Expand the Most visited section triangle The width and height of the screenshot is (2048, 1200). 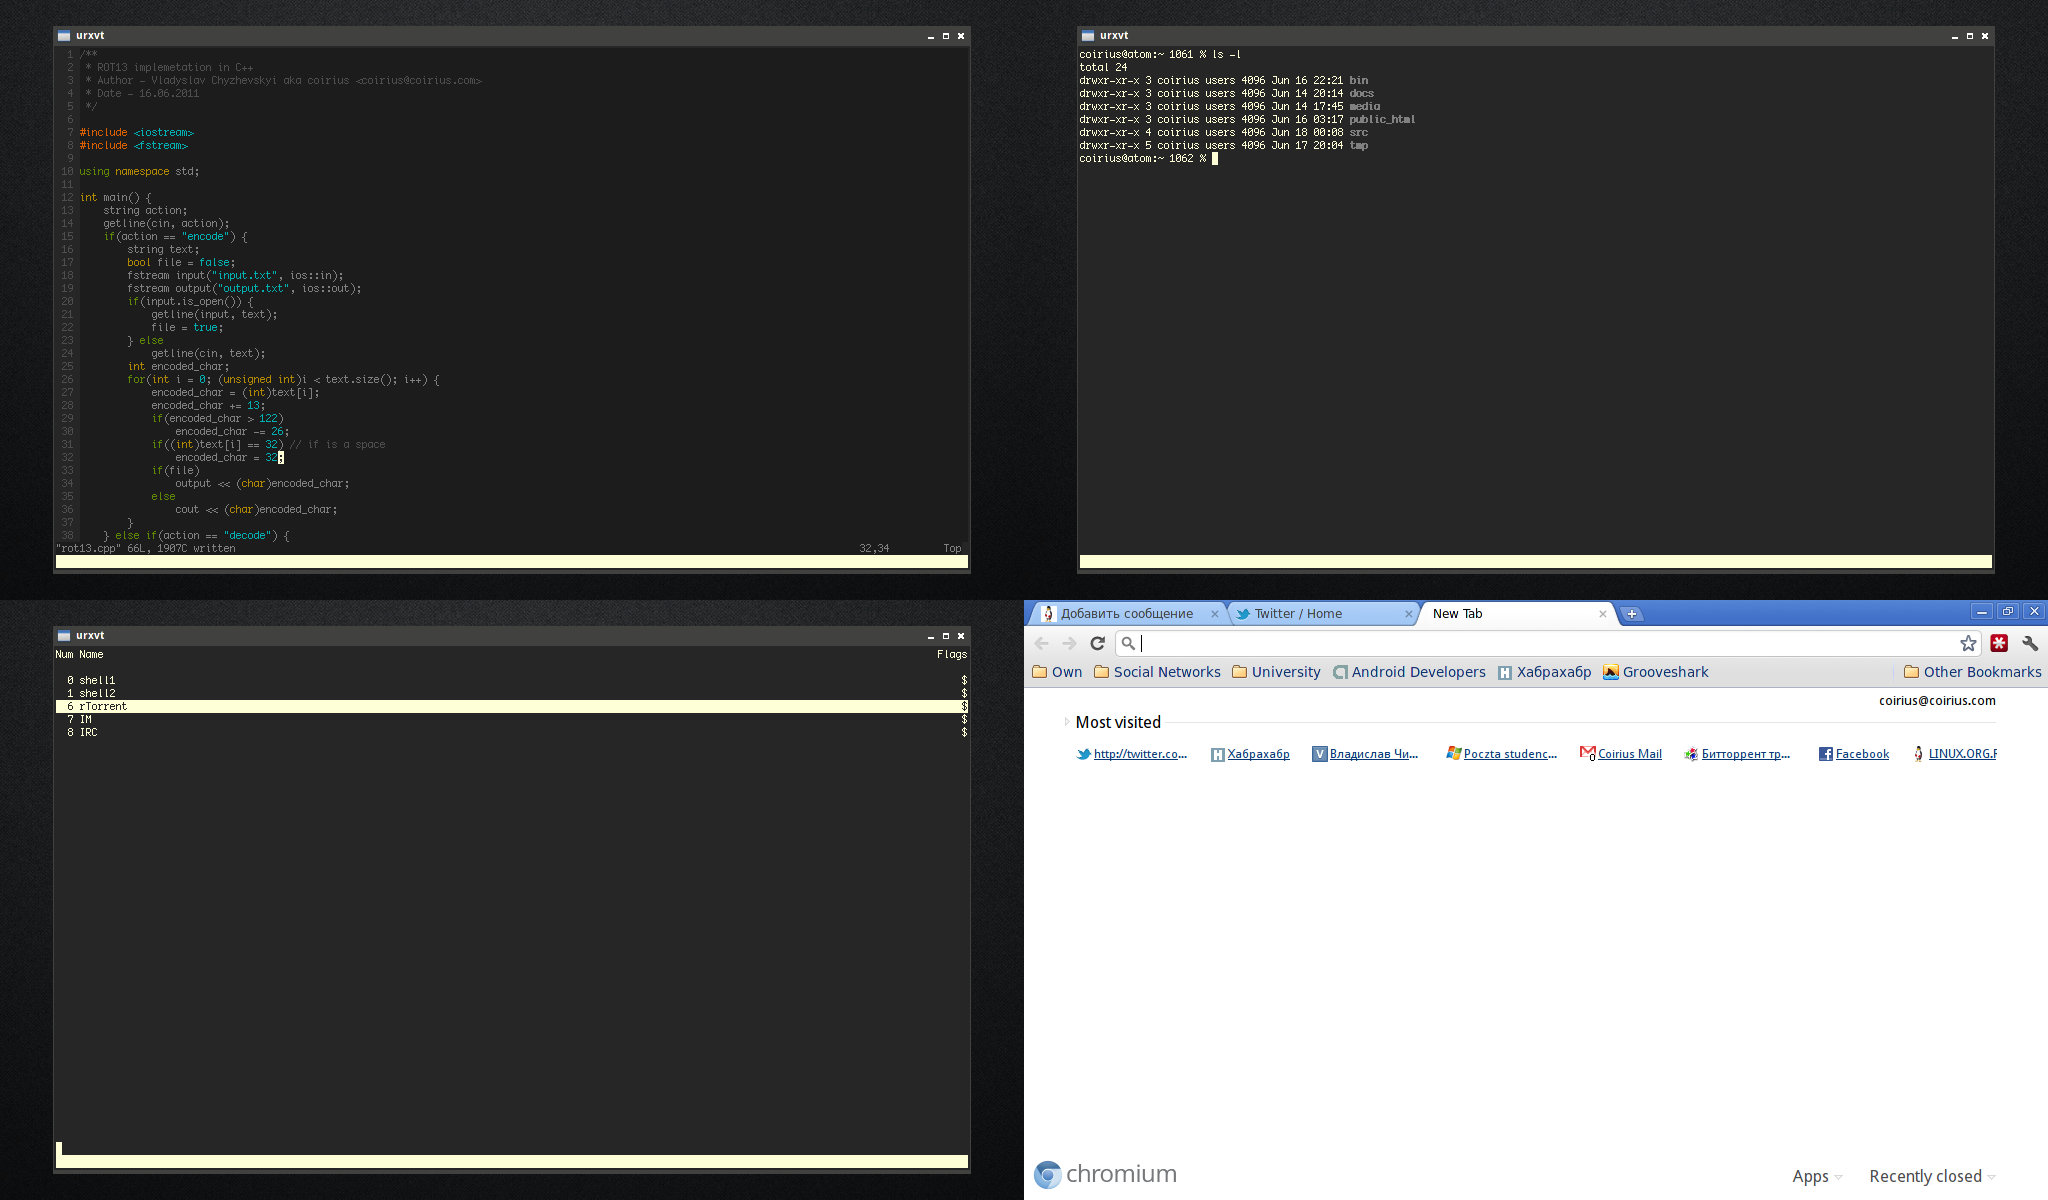coord(1066,722)
